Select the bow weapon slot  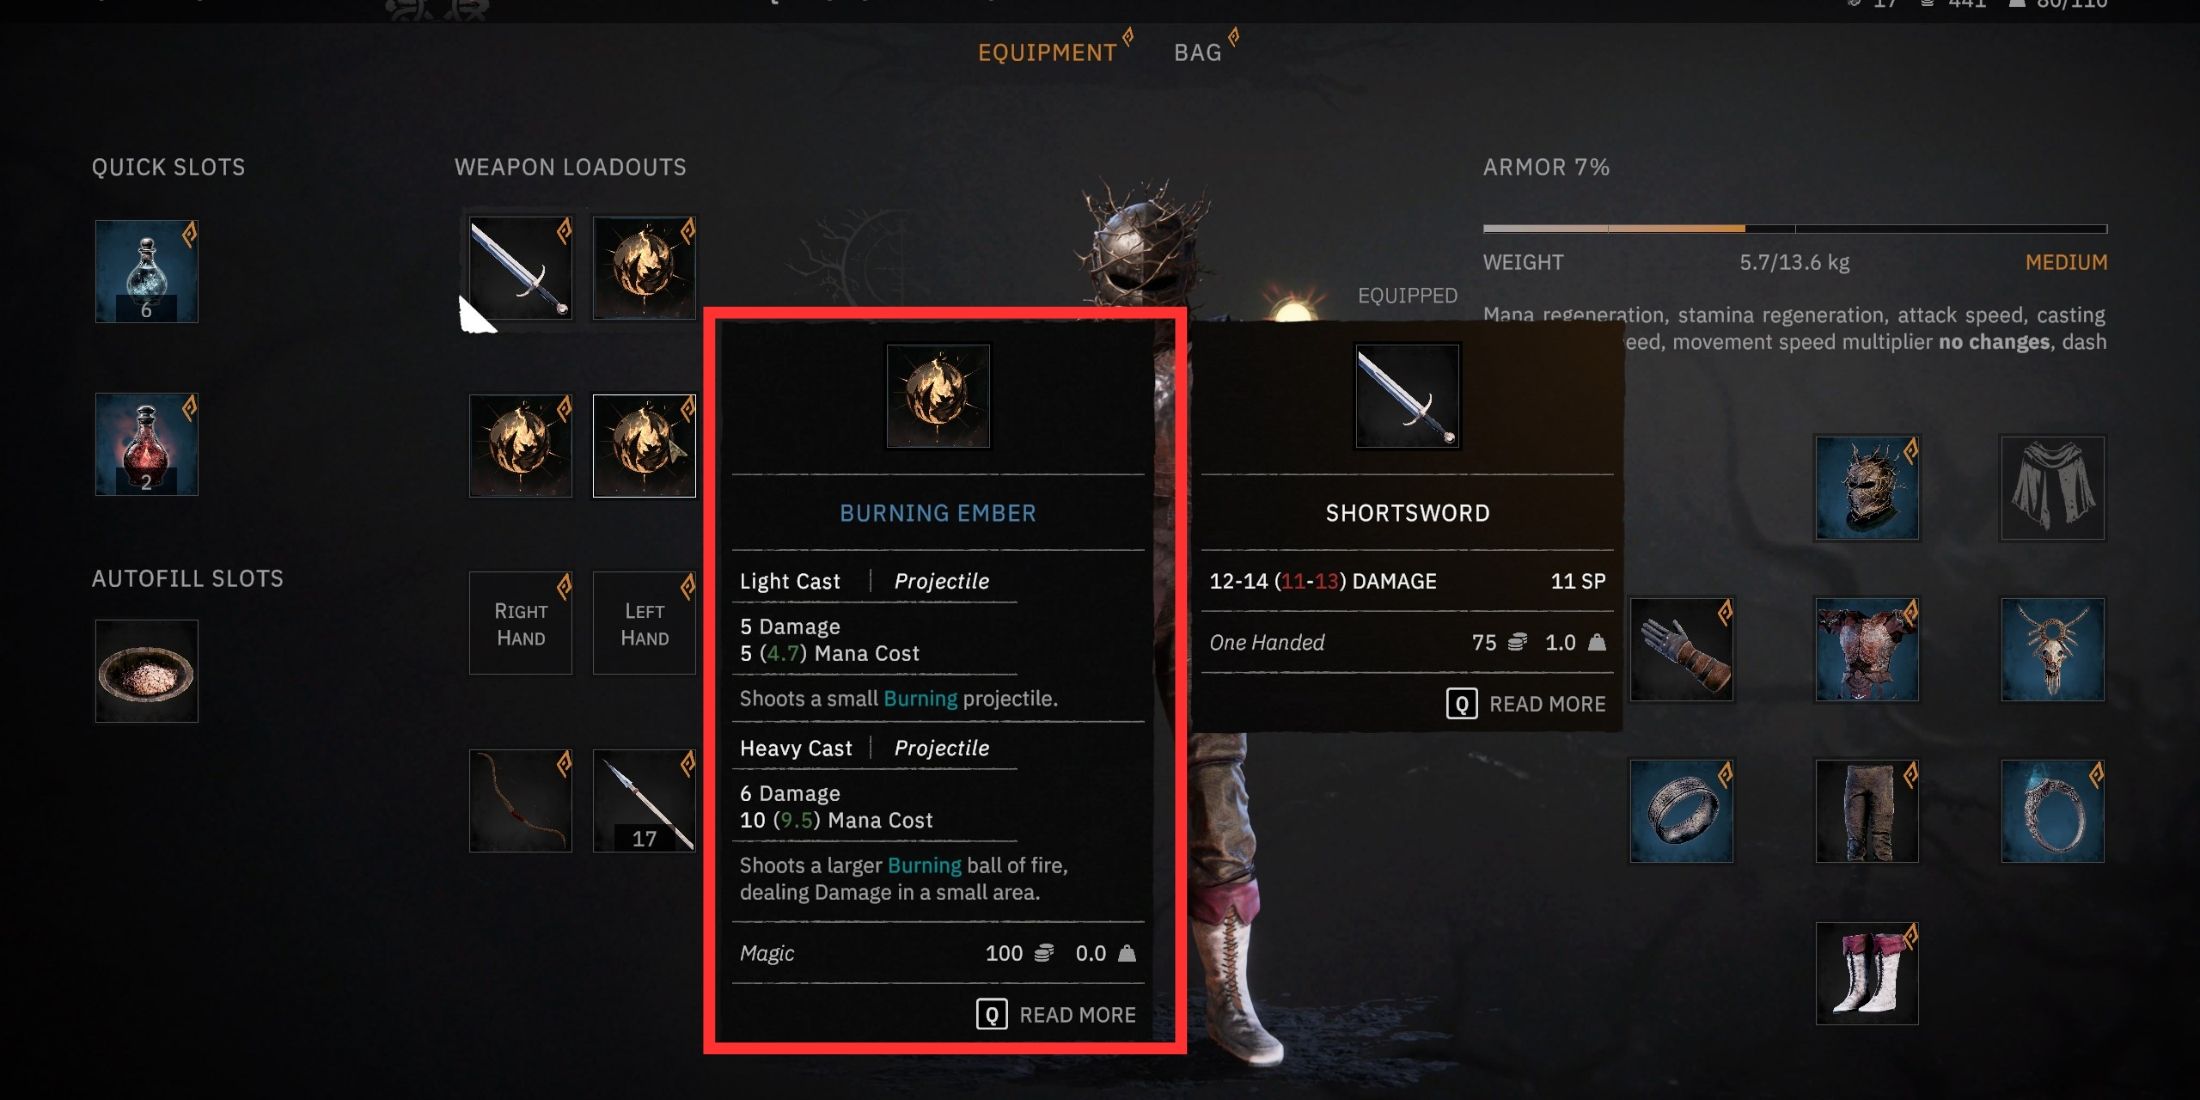coord(521,801)
